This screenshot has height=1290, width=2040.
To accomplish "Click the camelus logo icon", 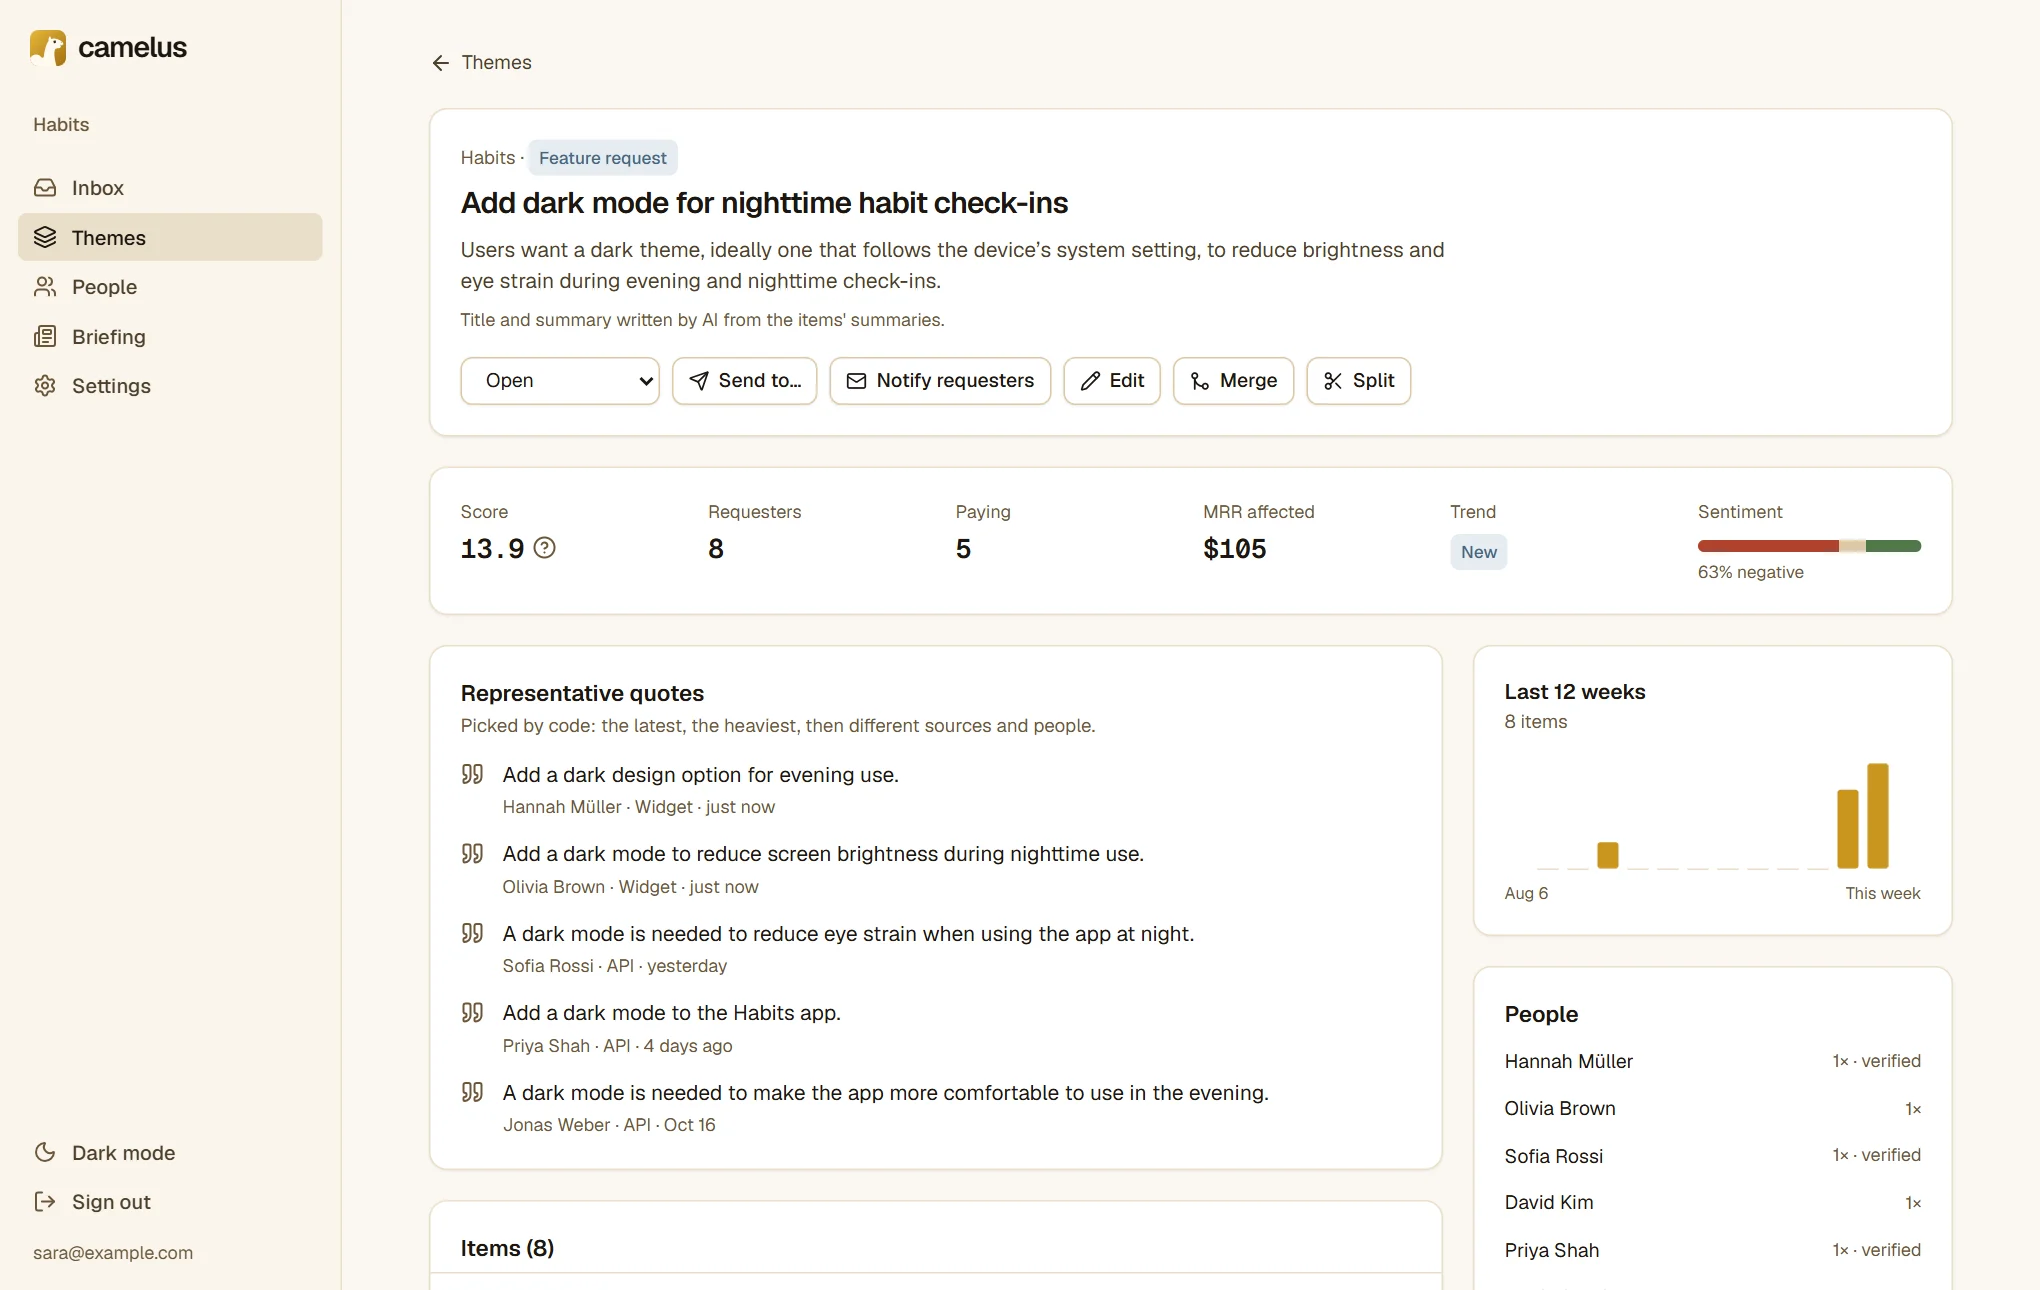I will coord(48,48).
